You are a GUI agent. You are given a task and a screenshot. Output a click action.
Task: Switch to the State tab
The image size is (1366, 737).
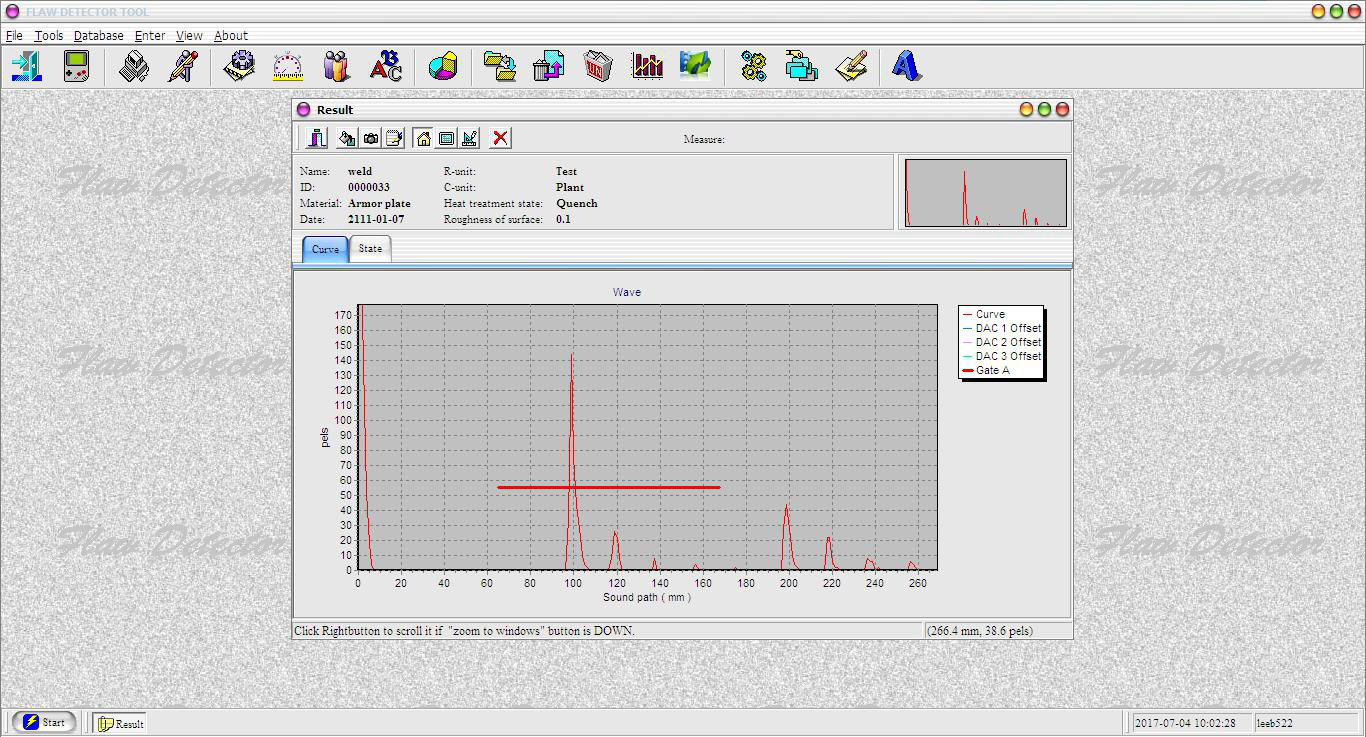click(x=370, y=249)
